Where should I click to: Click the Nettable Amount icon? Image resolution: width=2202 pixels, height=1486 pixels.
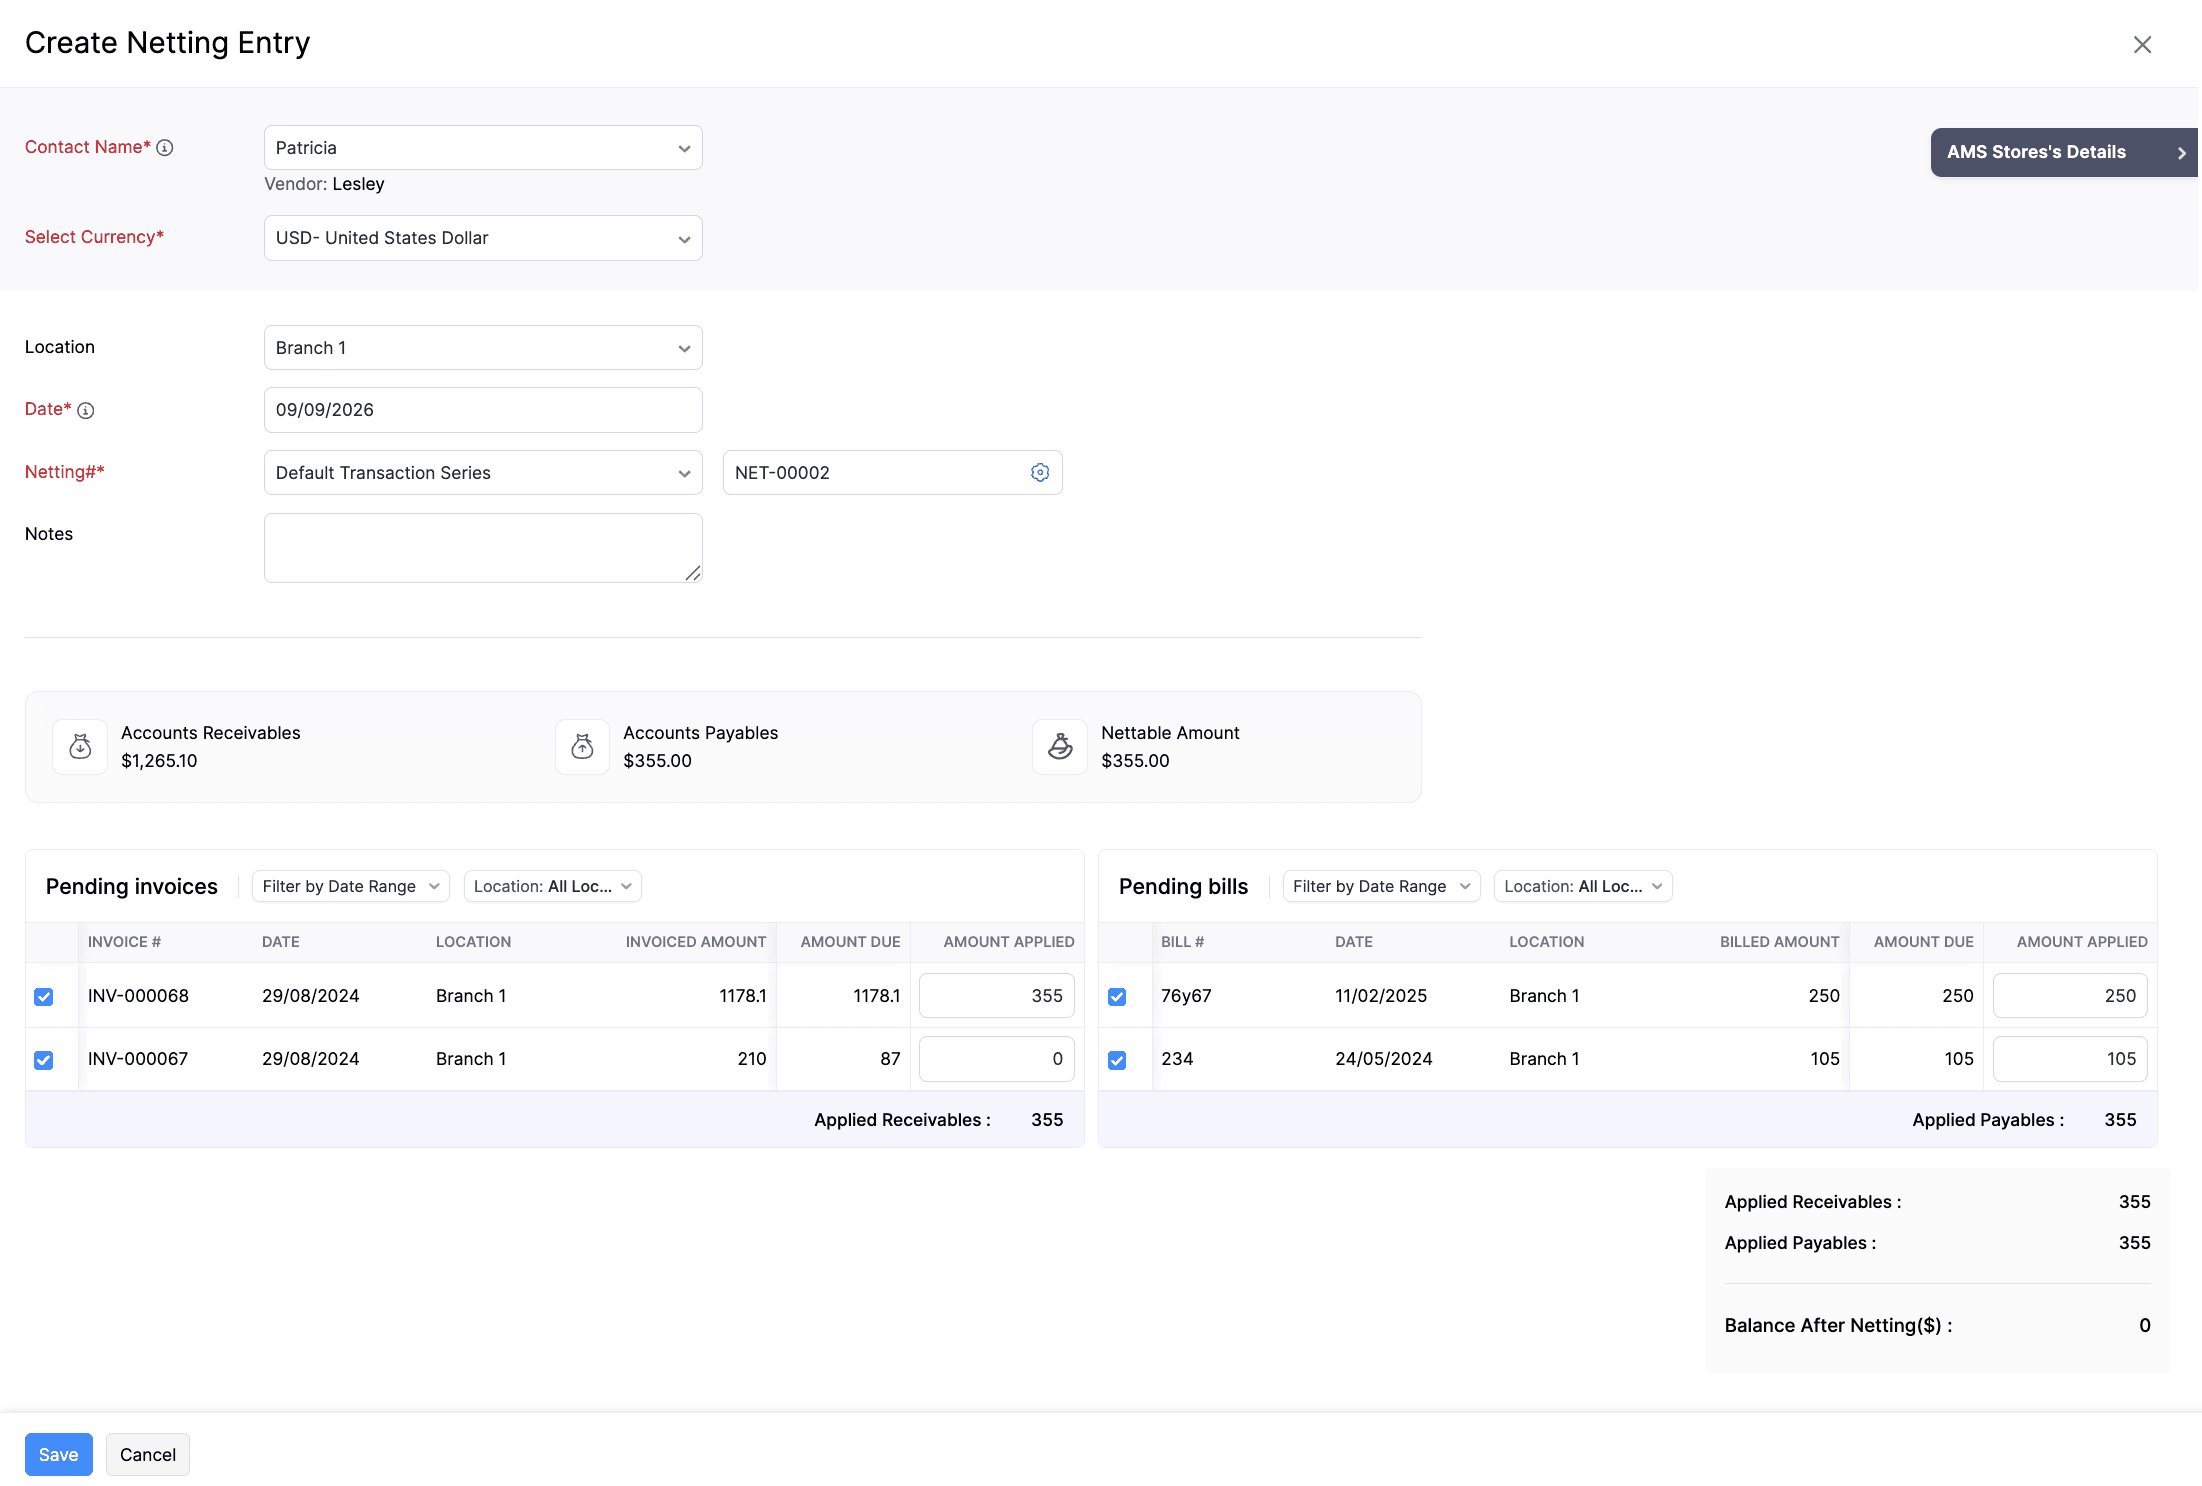click(1060, 747)
